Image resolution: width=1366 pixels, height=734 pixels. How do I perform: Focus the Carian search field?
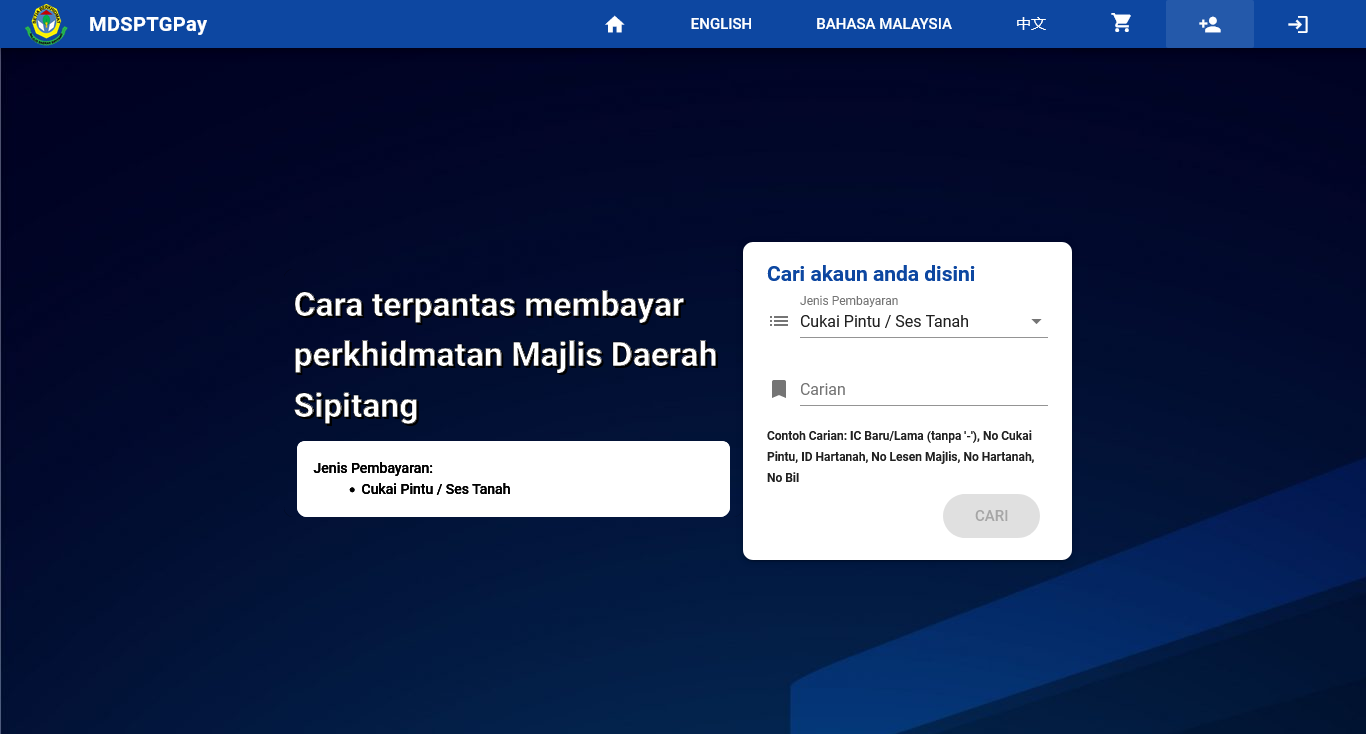(x=923, y=389)
